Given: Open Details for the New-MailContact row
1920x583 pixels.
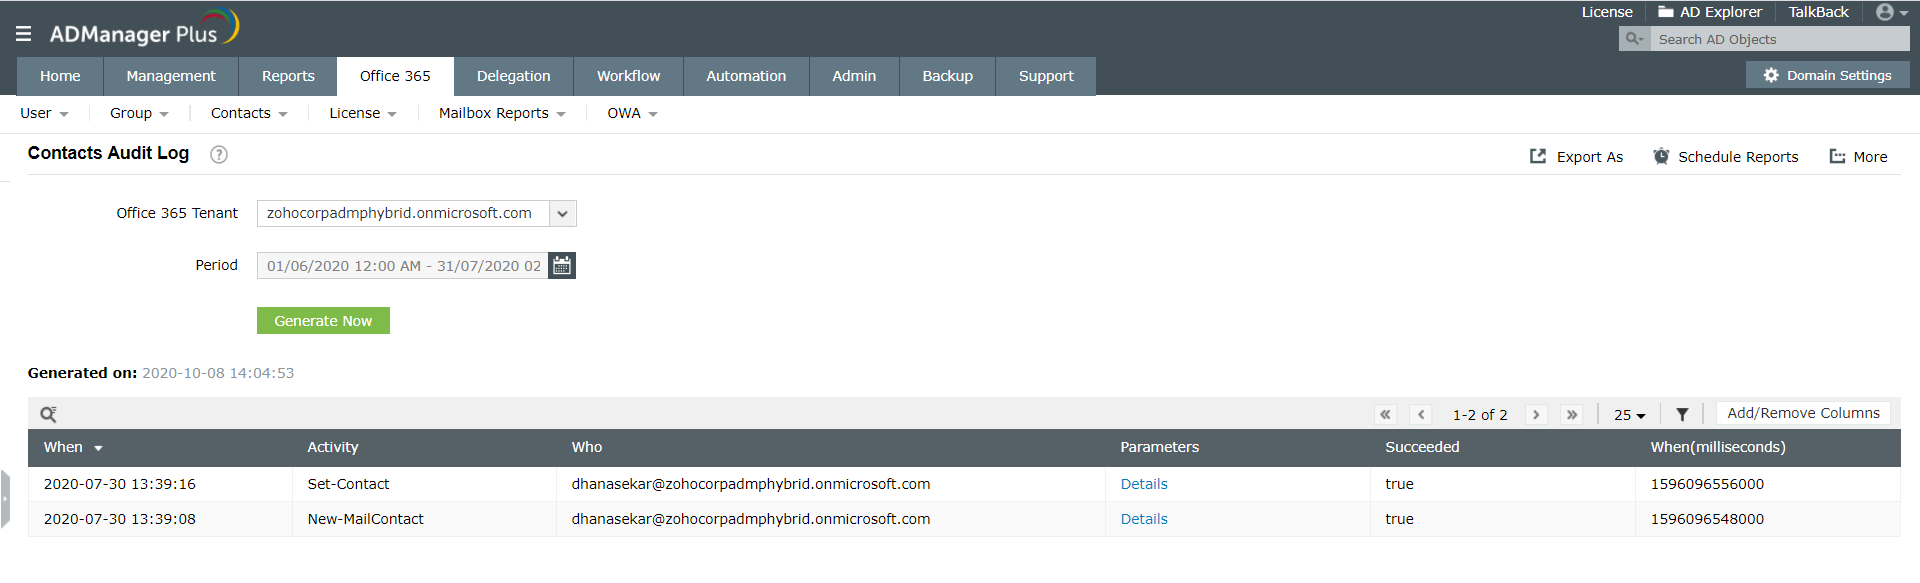Looking at the screenshot, I should click(x=1144, y=519).
